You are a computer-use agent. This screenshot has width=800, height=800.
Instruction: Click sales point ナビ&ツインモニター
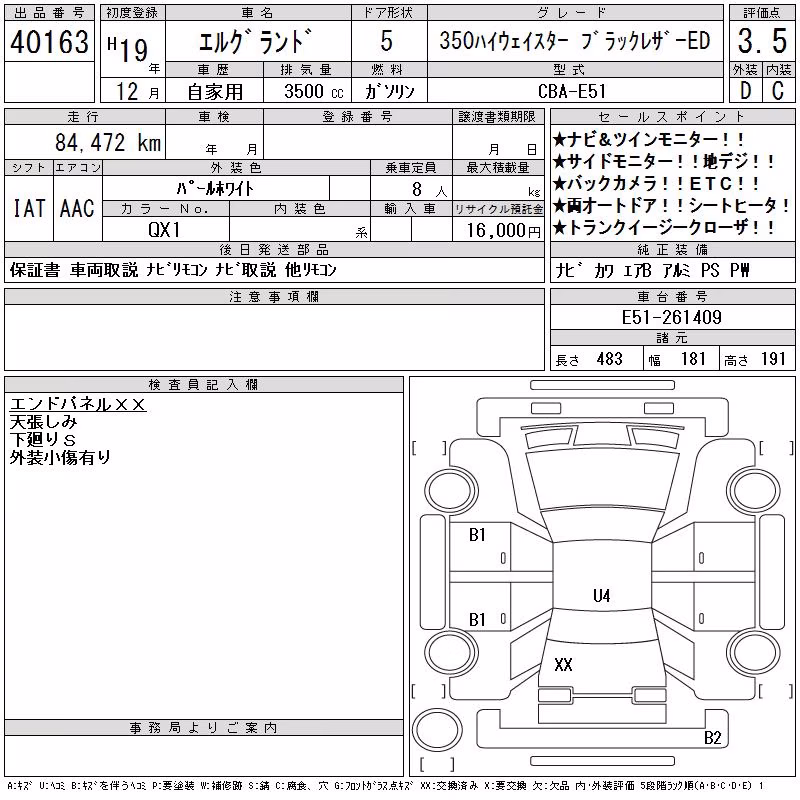click(x=648, y=139)
